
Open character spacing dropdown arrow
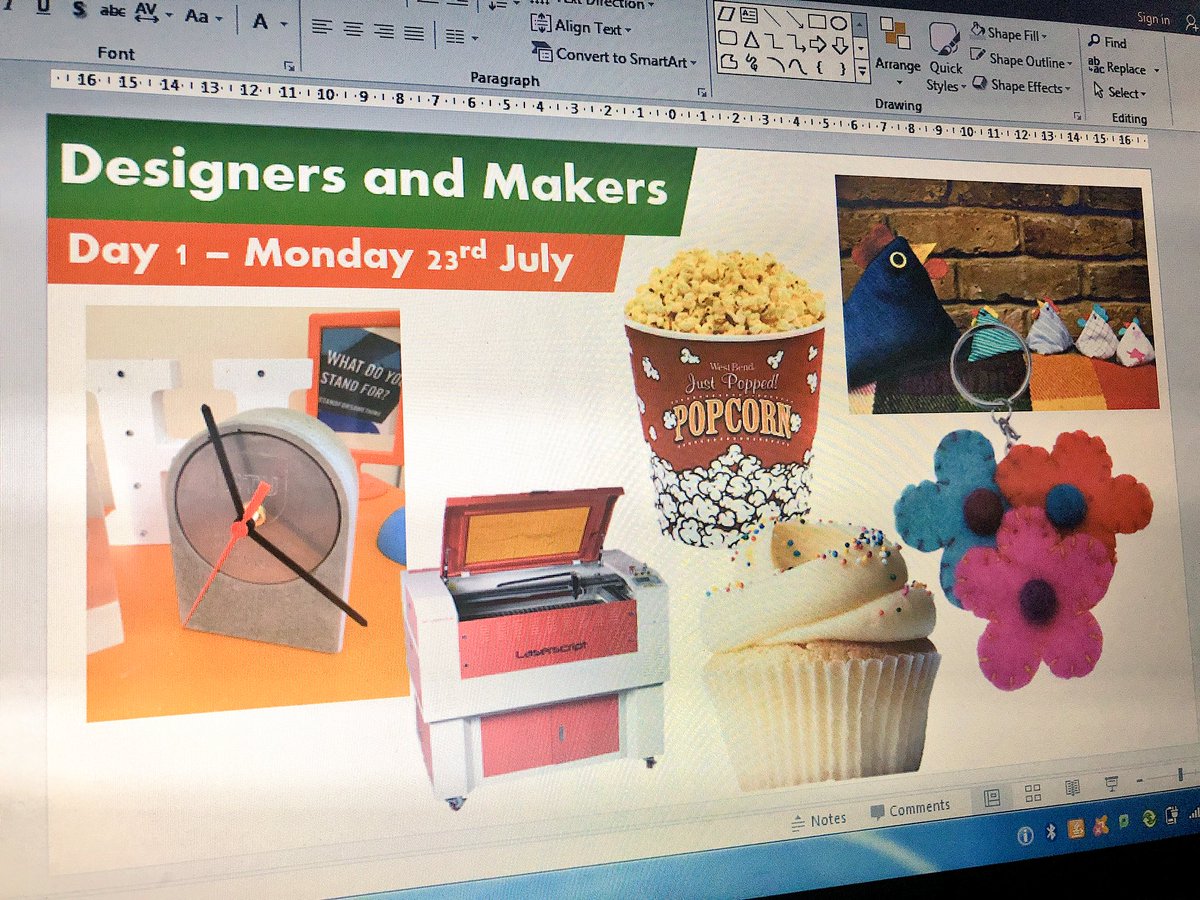(168, 17)
